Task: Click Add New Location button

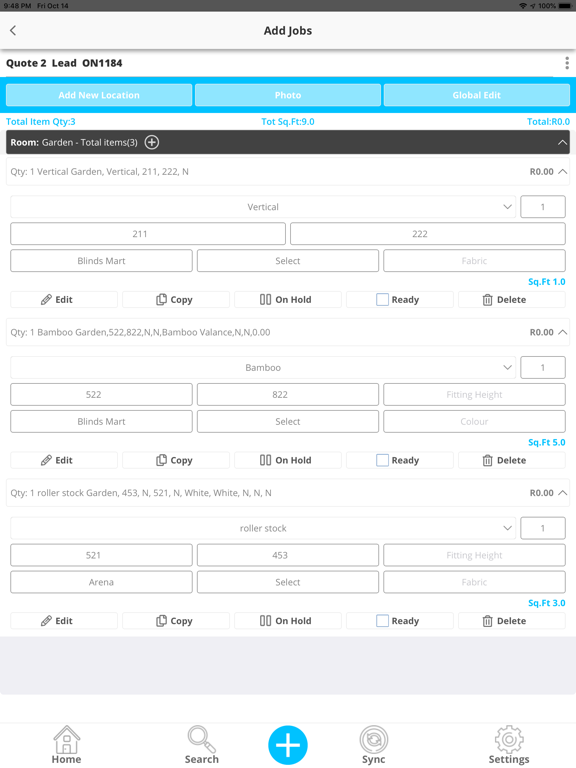Action: 99,95
